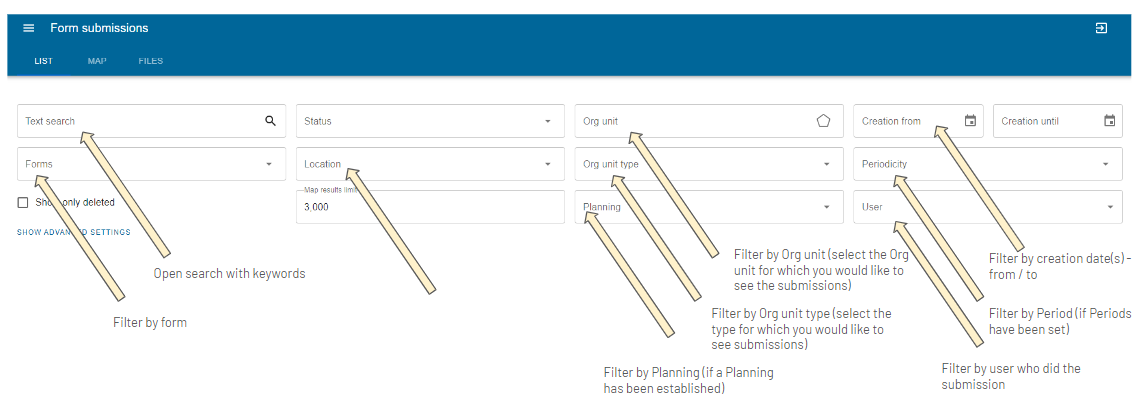Toggle the Show only deleted checkbox

(x=23, y=203)
